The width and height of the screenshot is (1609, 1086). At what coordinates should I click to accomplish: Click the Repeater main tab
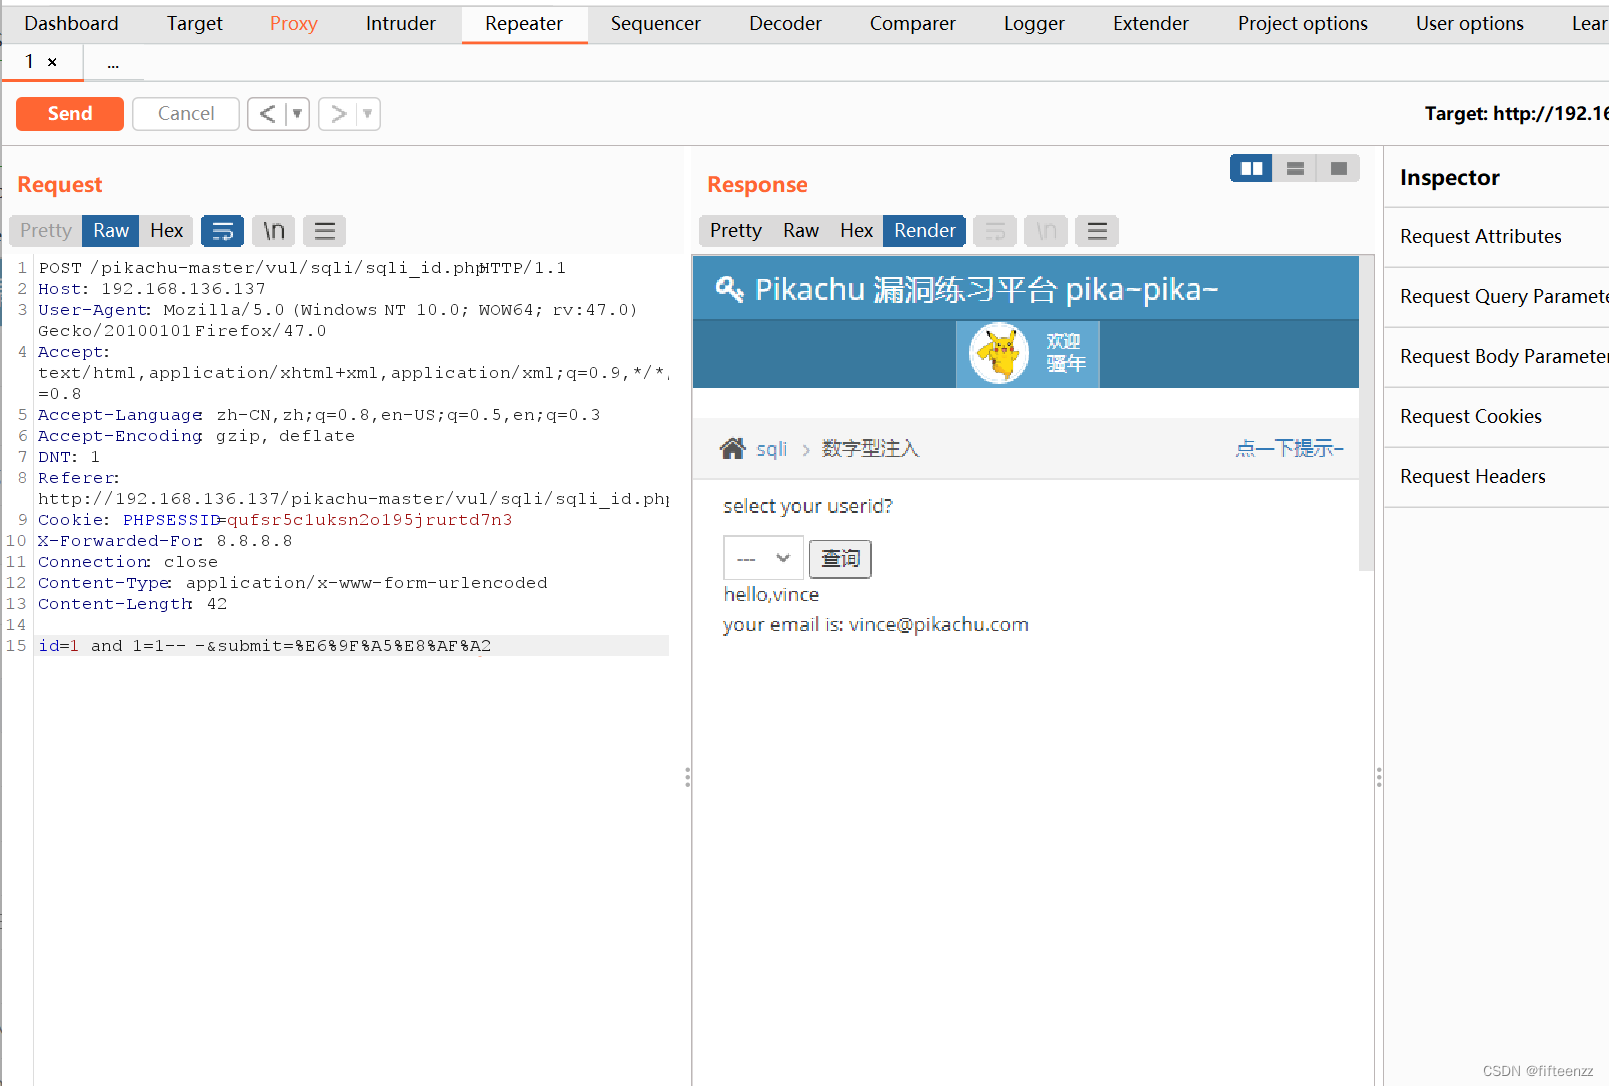click(x=524, y=23)
